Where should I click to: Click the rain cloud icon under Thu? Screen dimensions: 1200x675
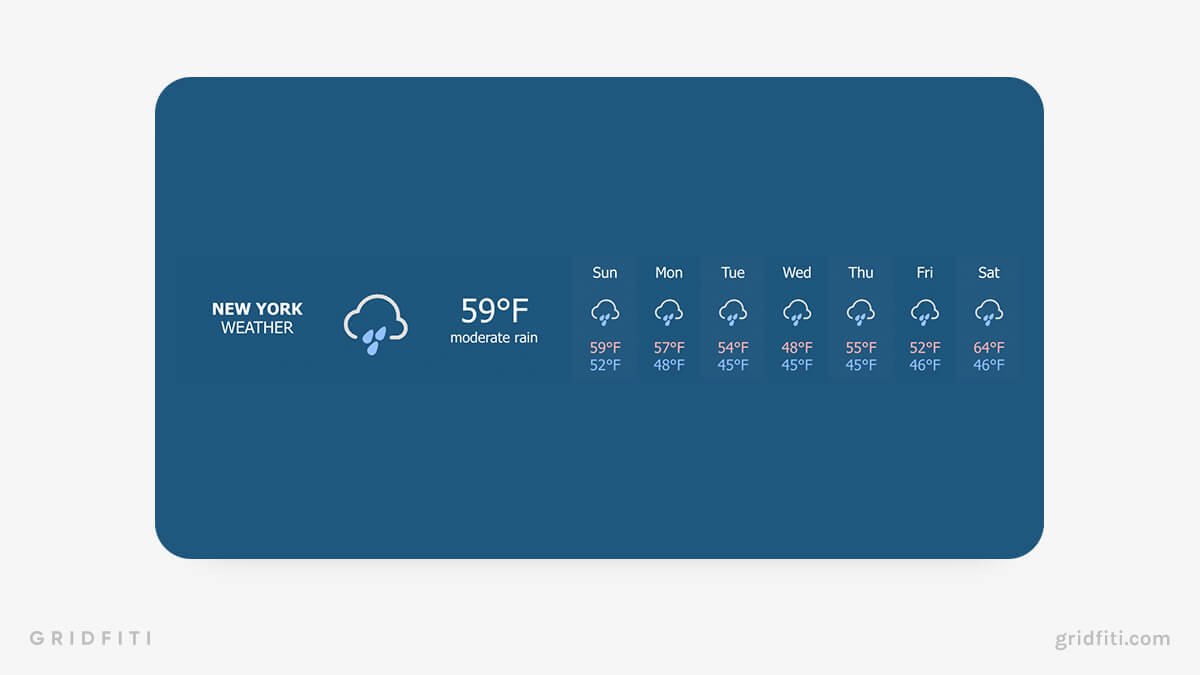[860, 313]
